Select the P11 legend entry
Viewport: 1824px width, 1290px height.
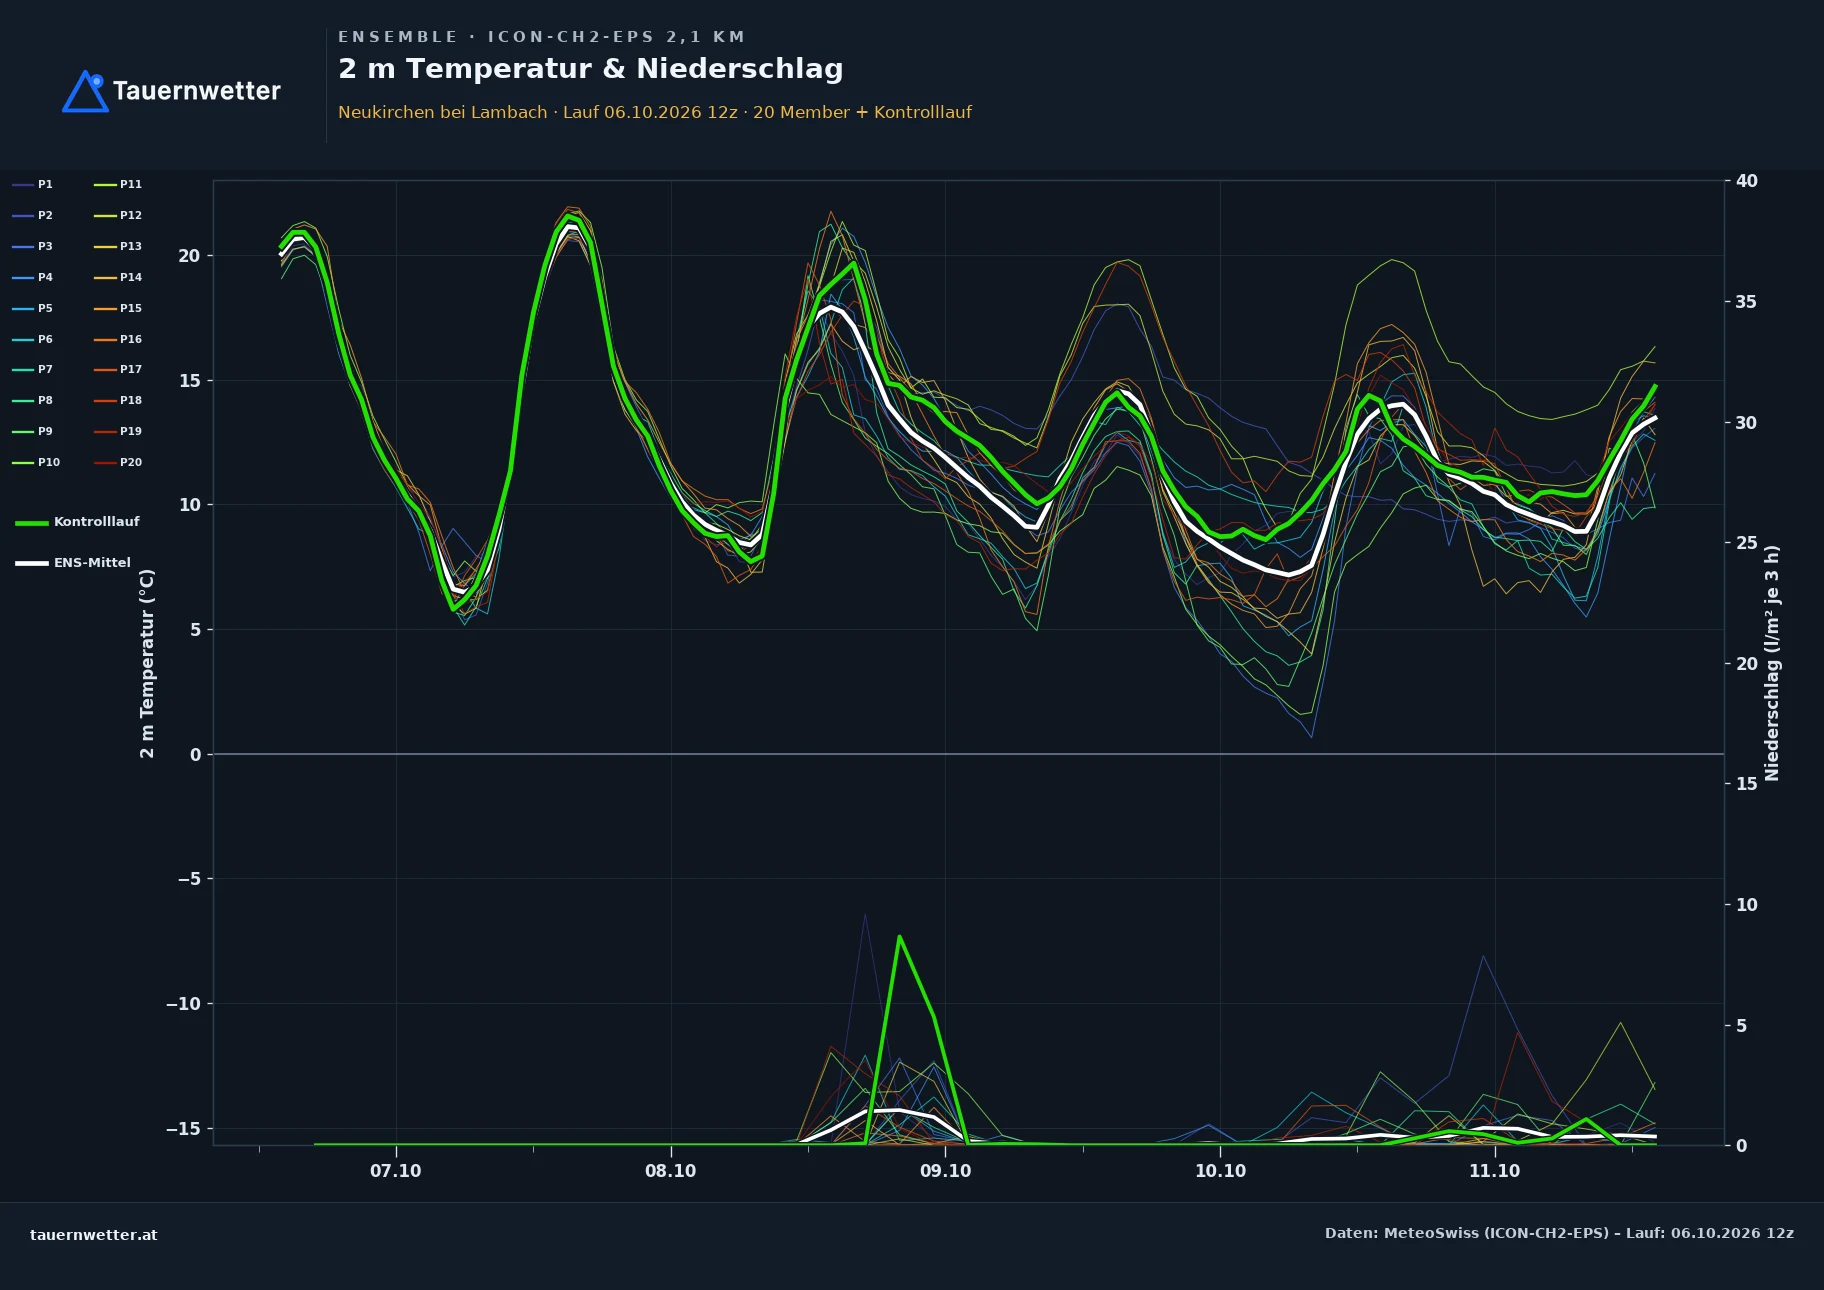(x=118, y=185)
